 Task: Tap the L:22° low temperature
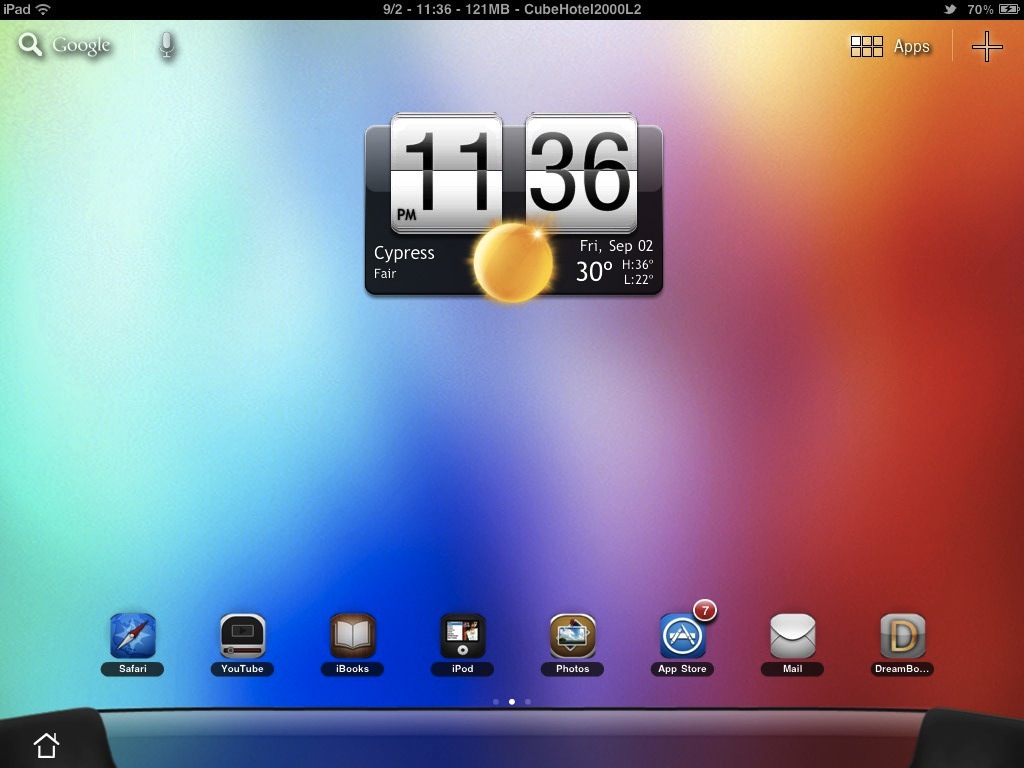[638, 280]
